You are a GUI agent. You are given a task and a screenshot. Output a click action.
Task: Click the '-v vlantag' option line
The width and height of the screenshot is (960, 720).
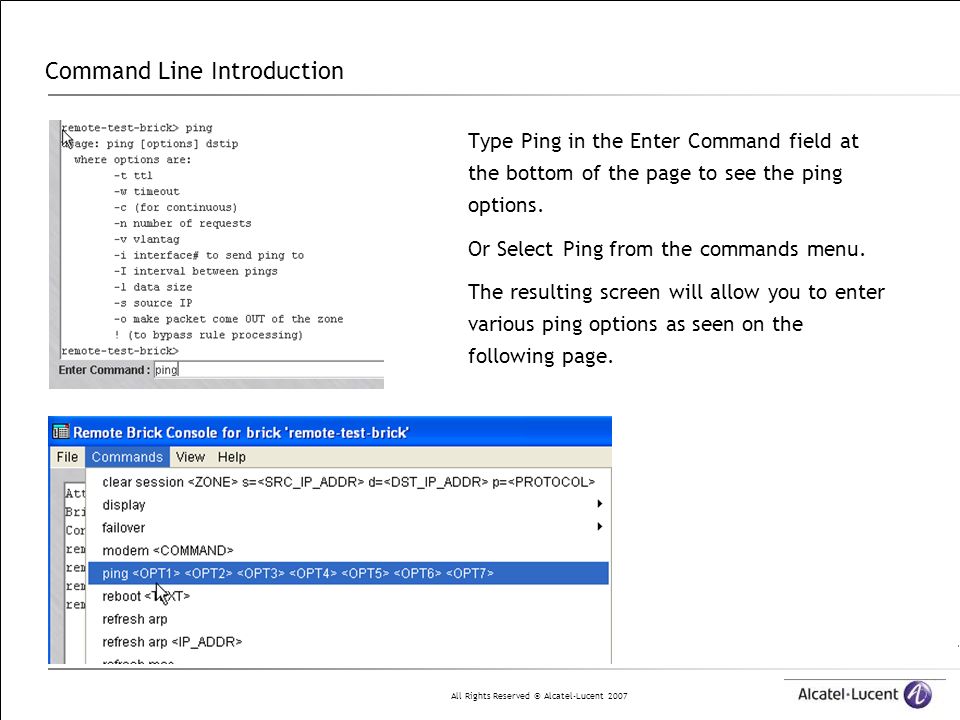(x=146, y=239)
